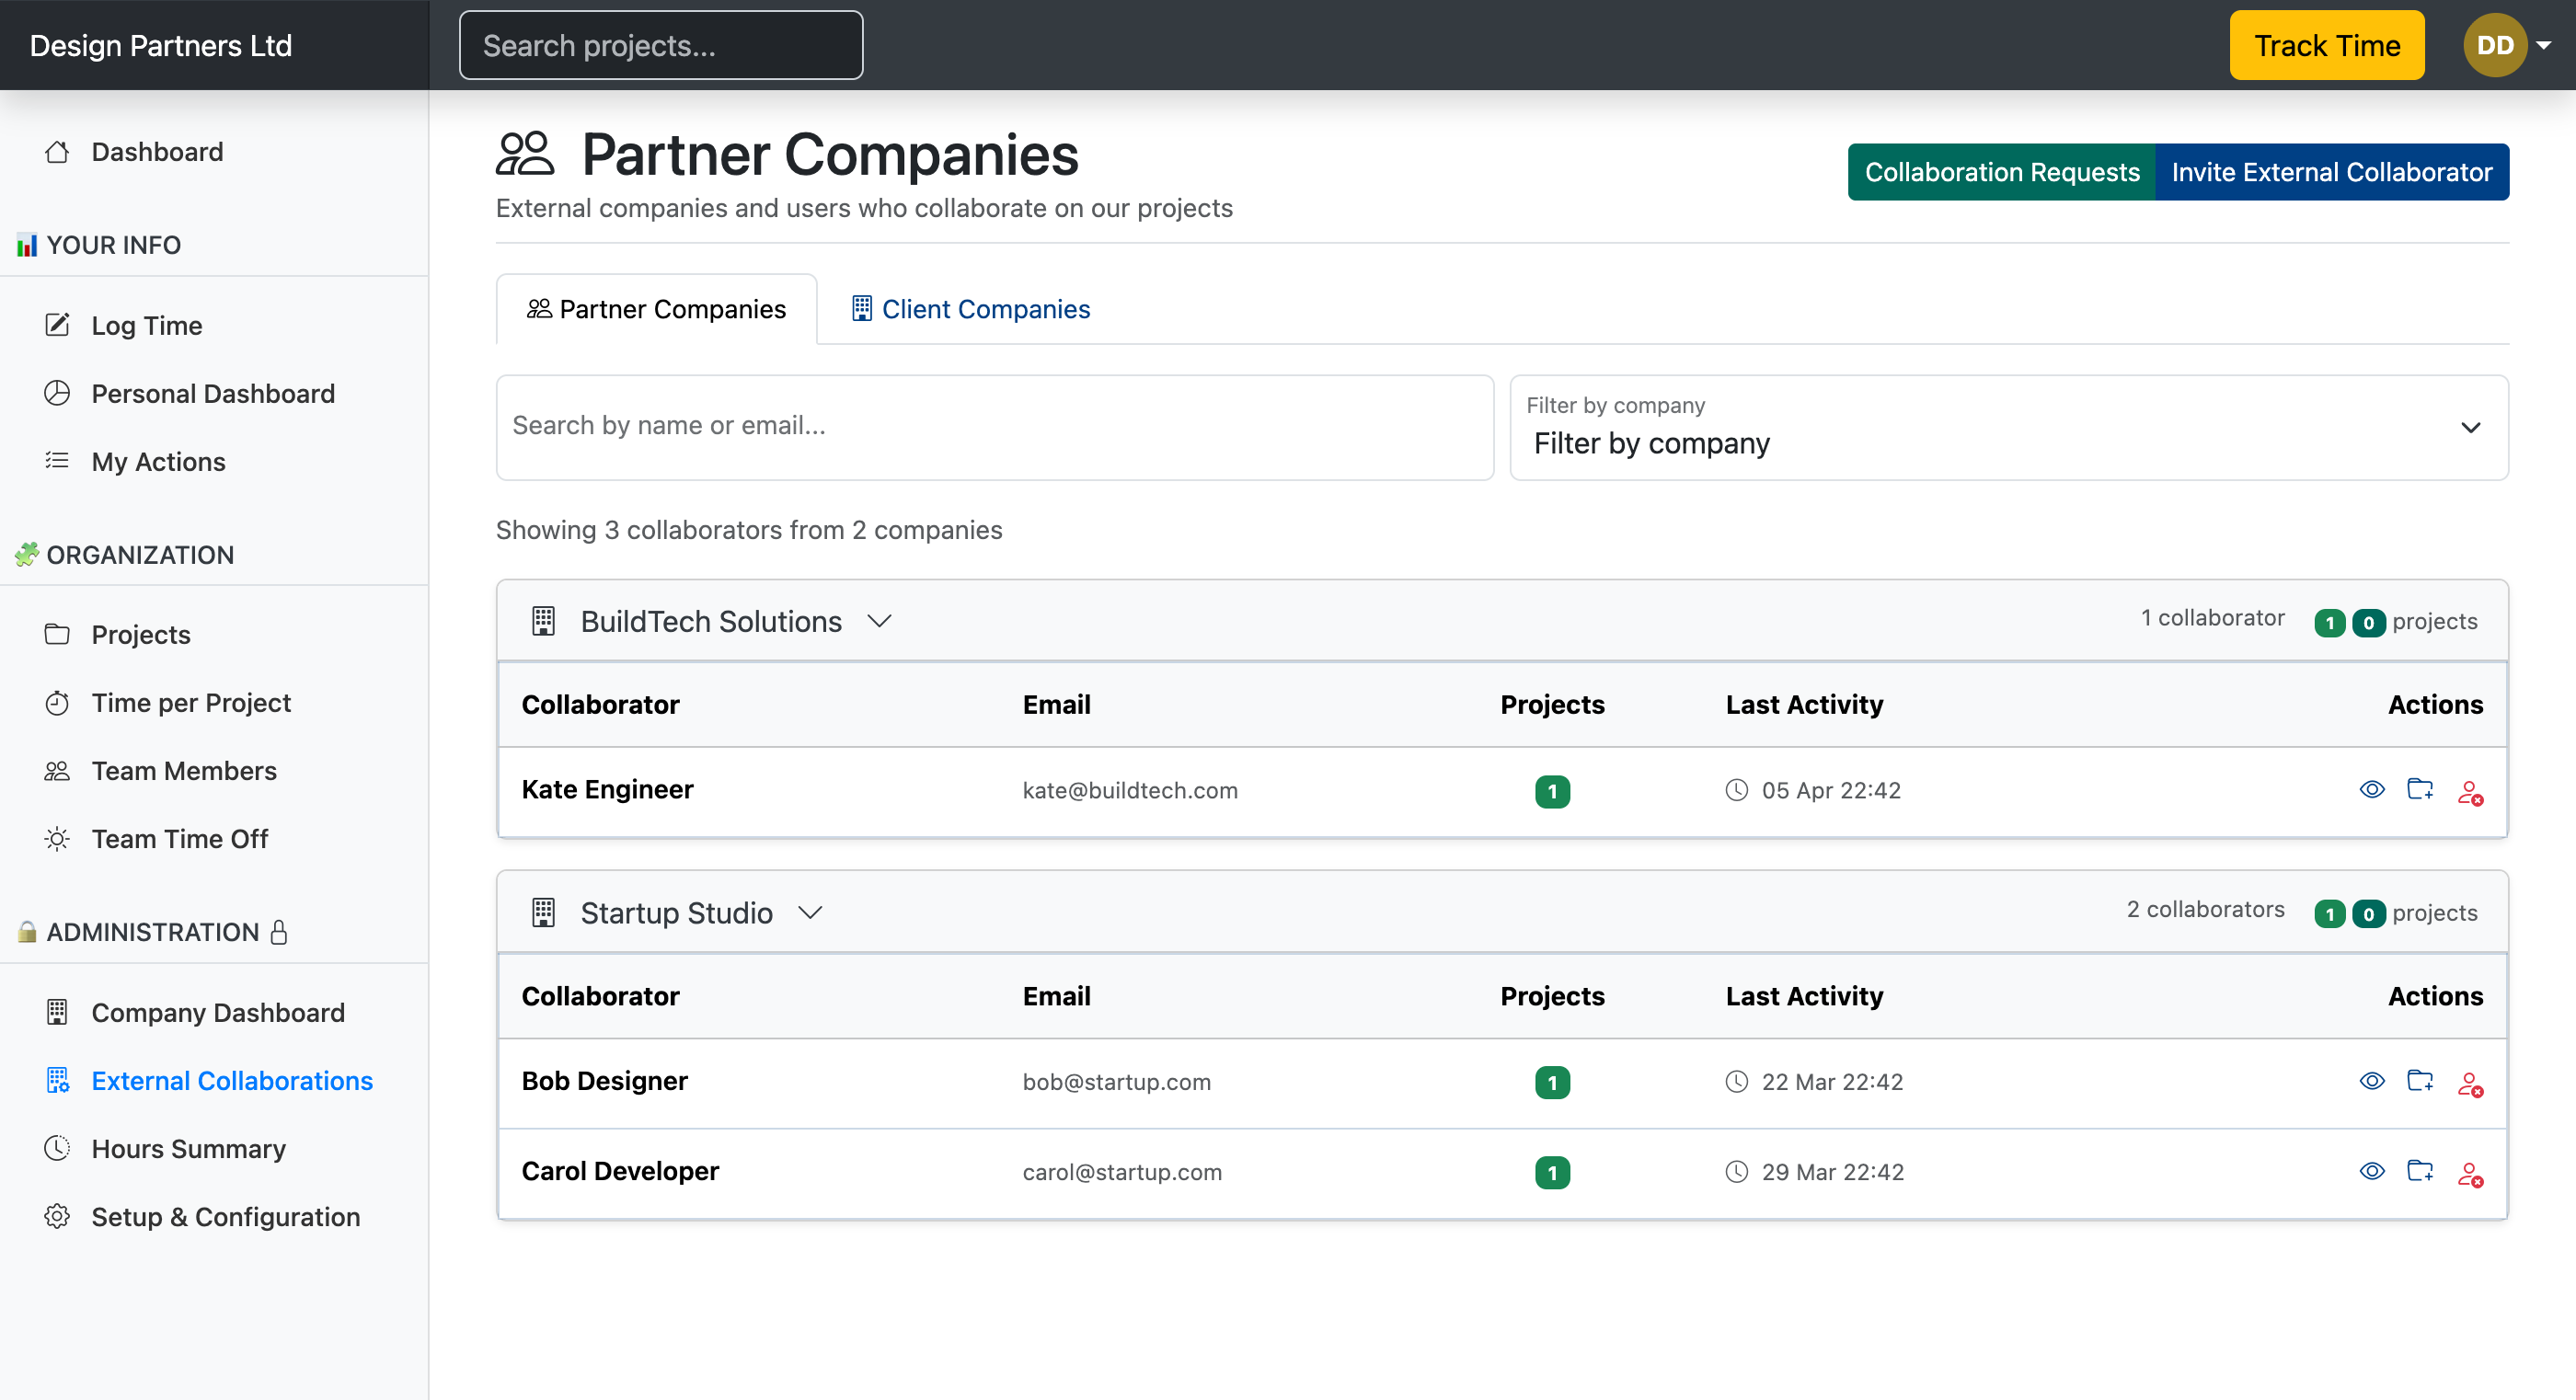Add Bob Designer to project folder icon
Image resolution: width=2576 pixels, height=1400 pixels.
coord(2420,1081)
